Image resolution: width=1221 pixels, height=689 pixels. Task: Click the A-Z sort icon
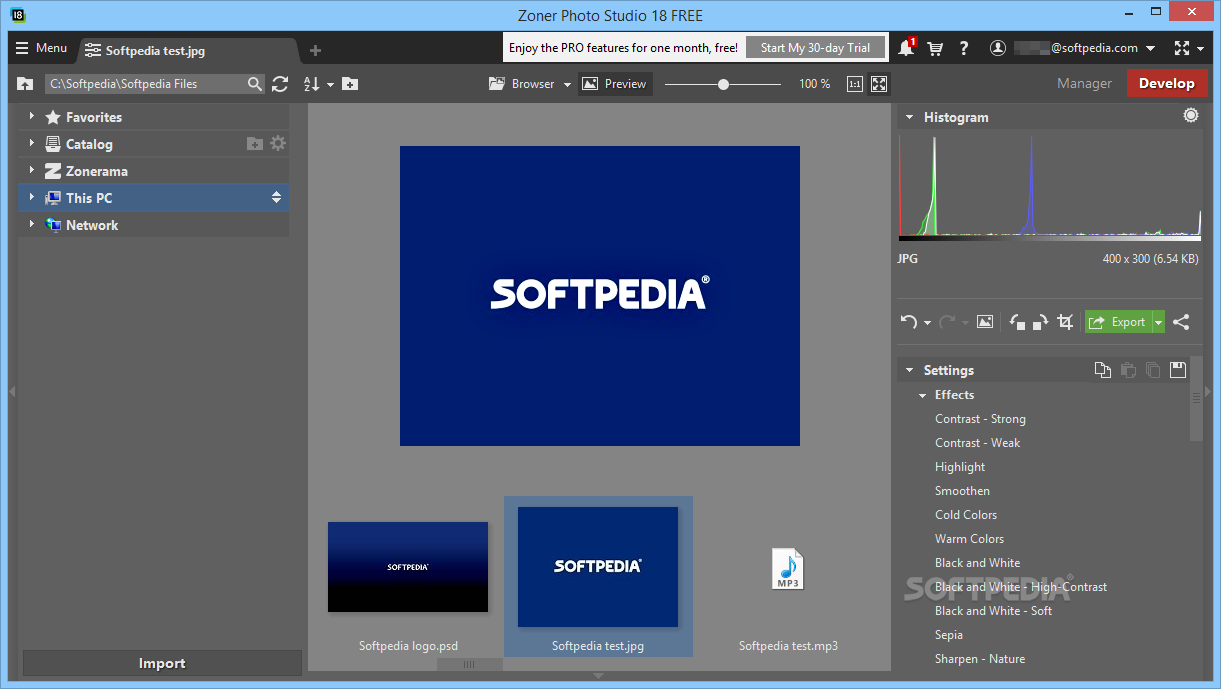[x=311, y=84]
